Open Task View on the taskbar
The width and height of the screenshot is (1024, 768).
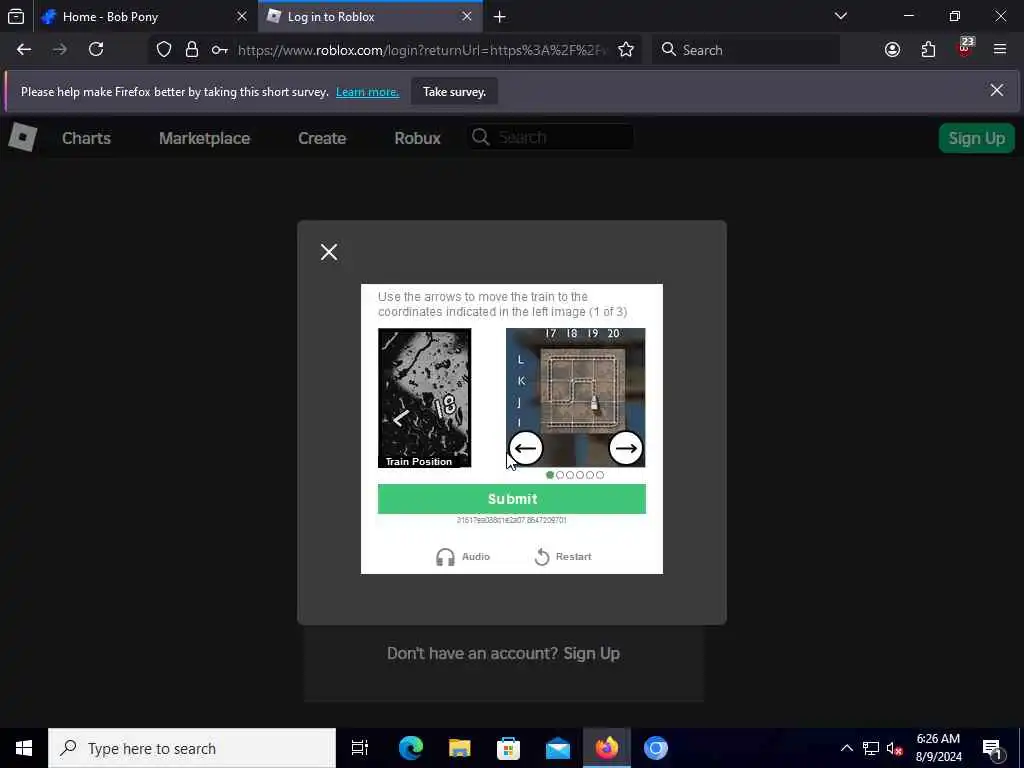pos(360,748)
